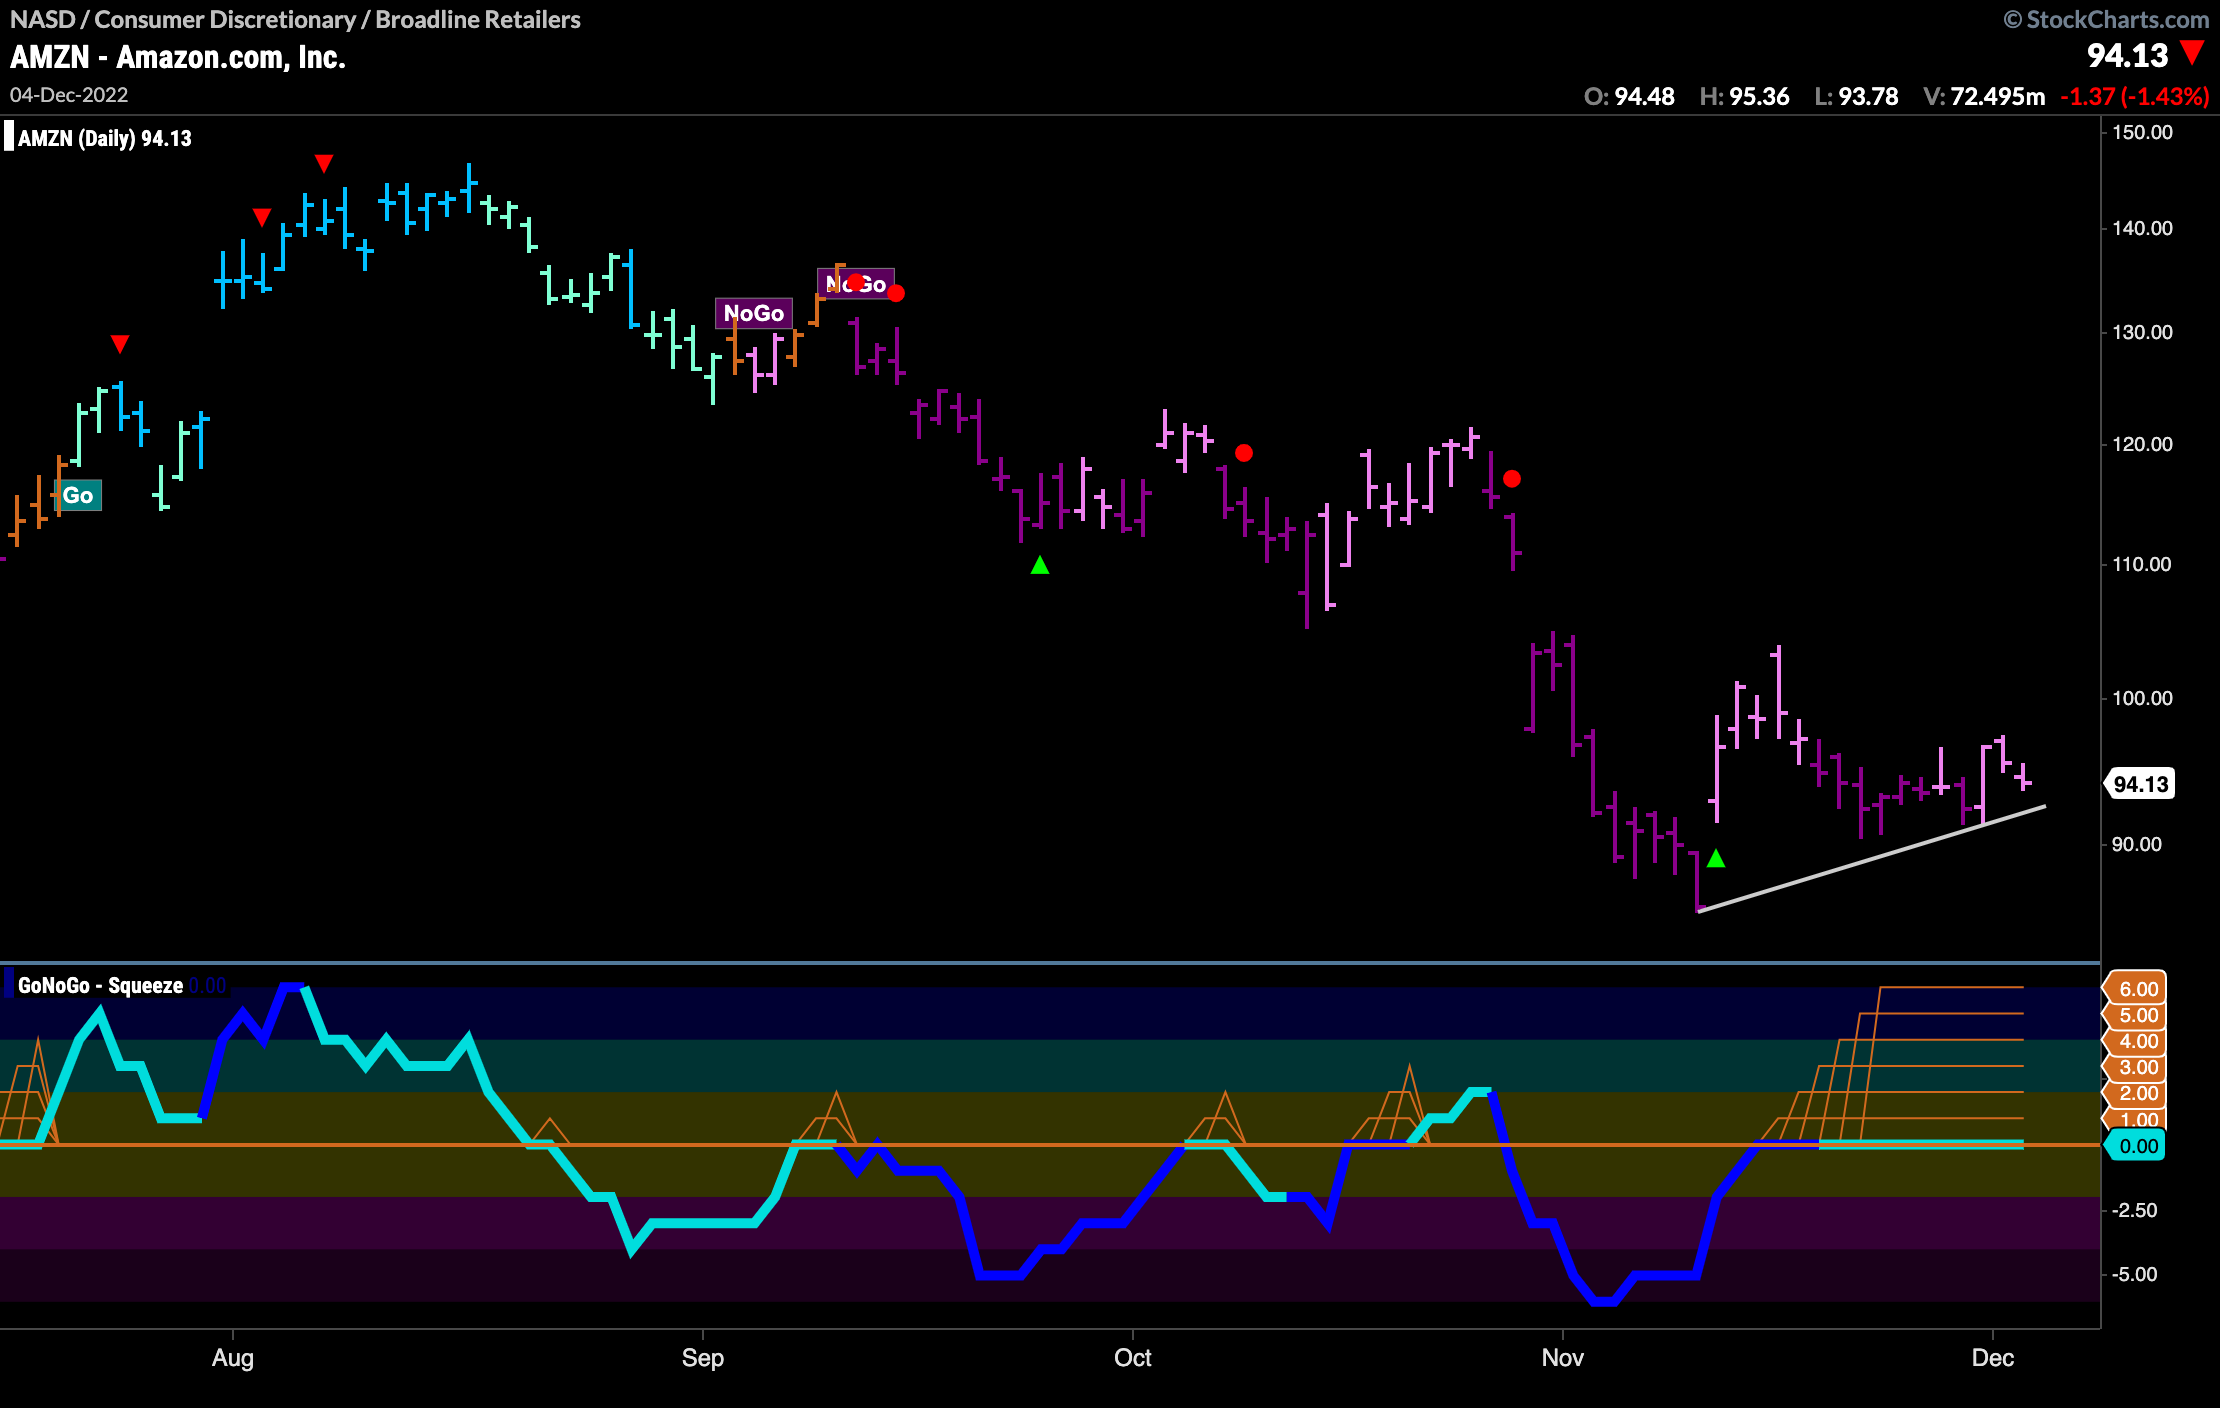
Task: Click the topmost red down triangle near 147
Action: (323, 163)
